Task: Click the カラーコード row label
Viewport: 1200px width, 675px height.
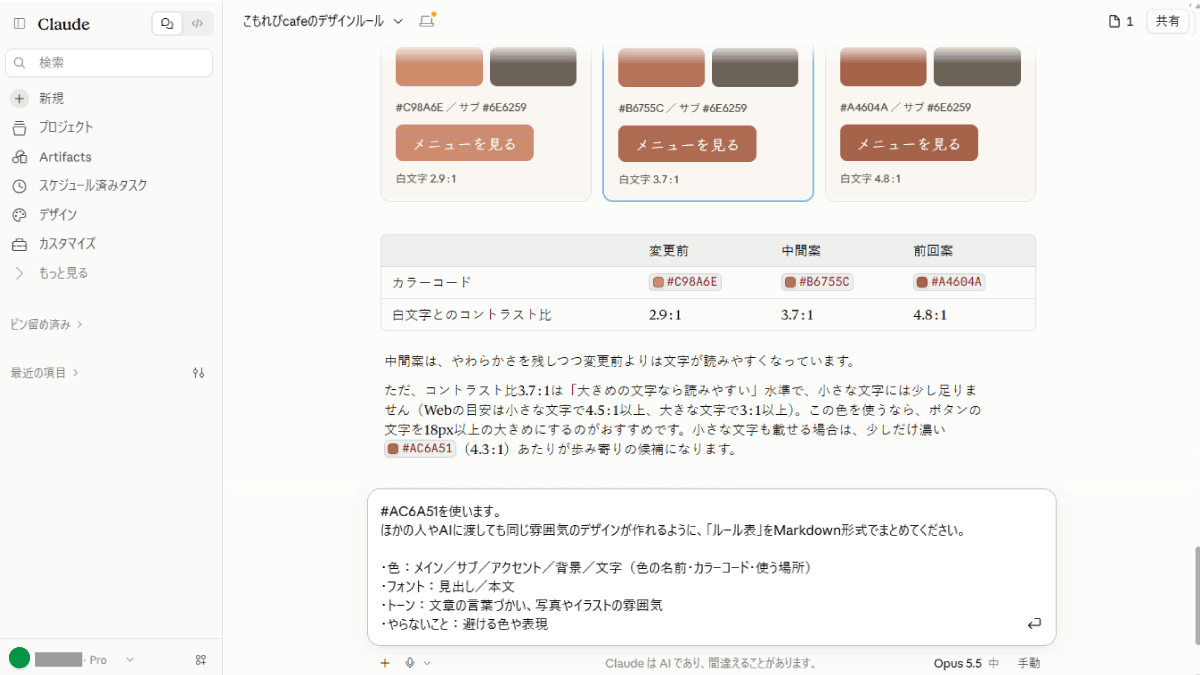Action: pyautogui.click(x=432, y=282)
